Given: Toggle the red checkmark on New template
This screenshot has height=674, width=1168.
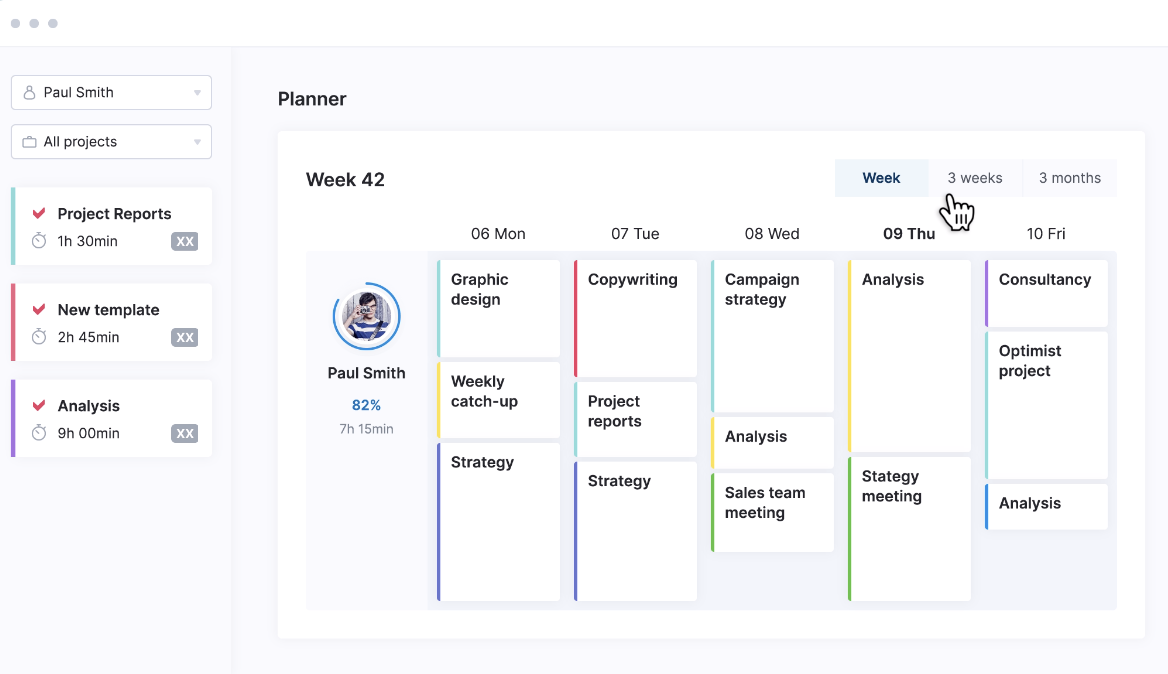Looking at the screenshot, I should 39,309.
